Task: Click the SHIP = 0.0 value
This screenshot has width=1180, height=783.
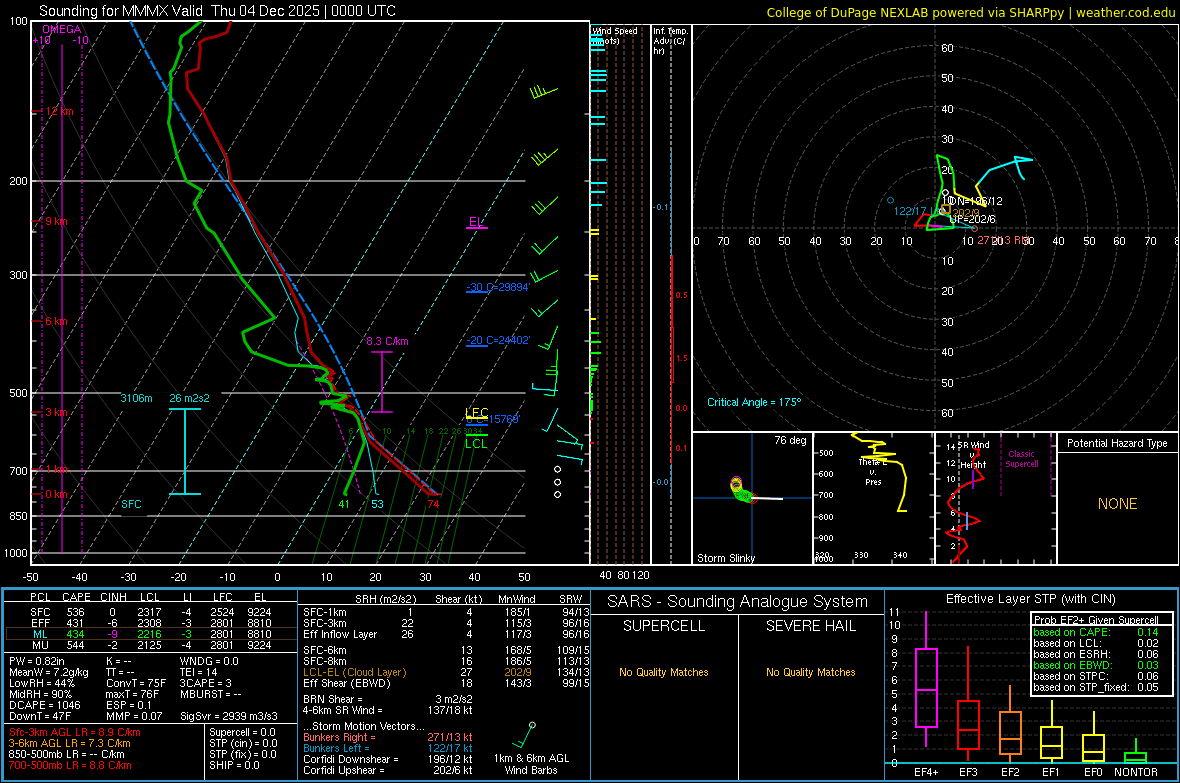Action: click(234, 765)
